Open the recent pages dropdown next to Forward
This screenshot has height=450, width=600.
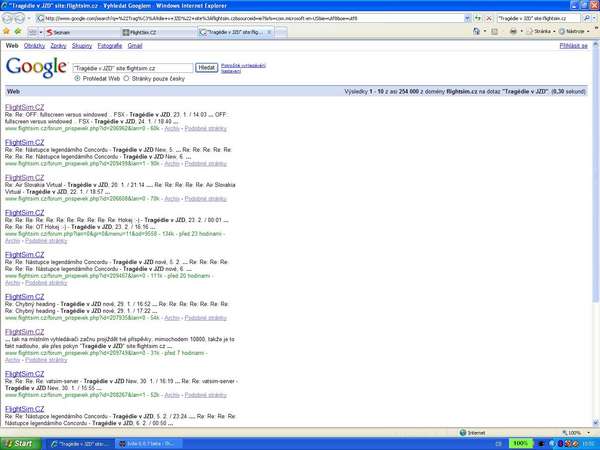[29, 18]
